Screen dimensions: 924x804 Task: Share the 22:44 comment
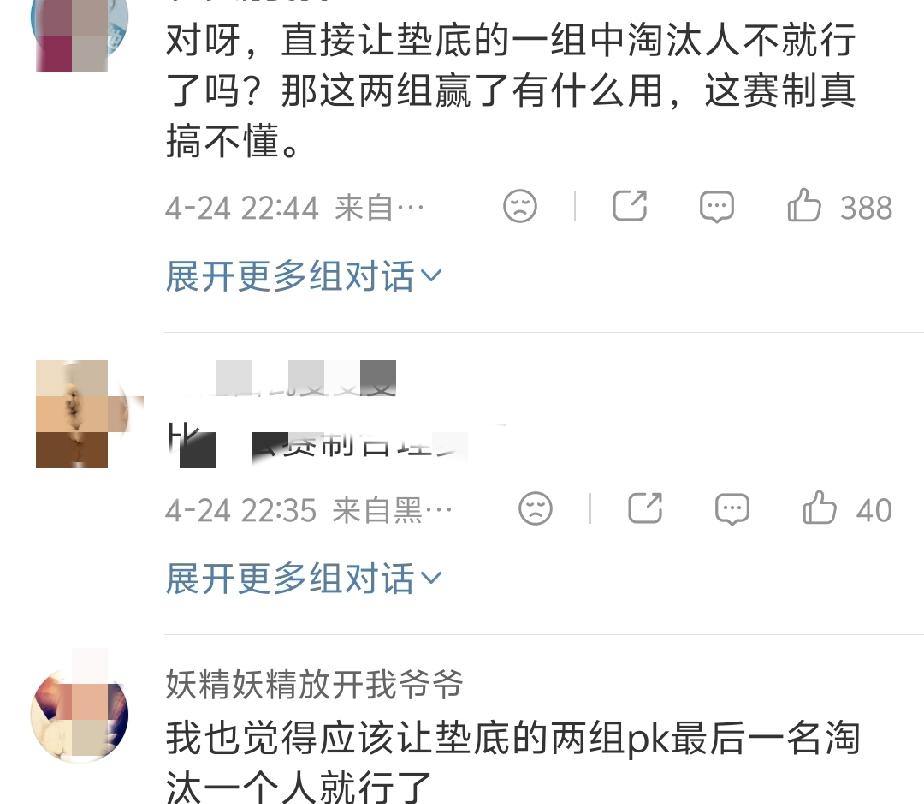629,206
